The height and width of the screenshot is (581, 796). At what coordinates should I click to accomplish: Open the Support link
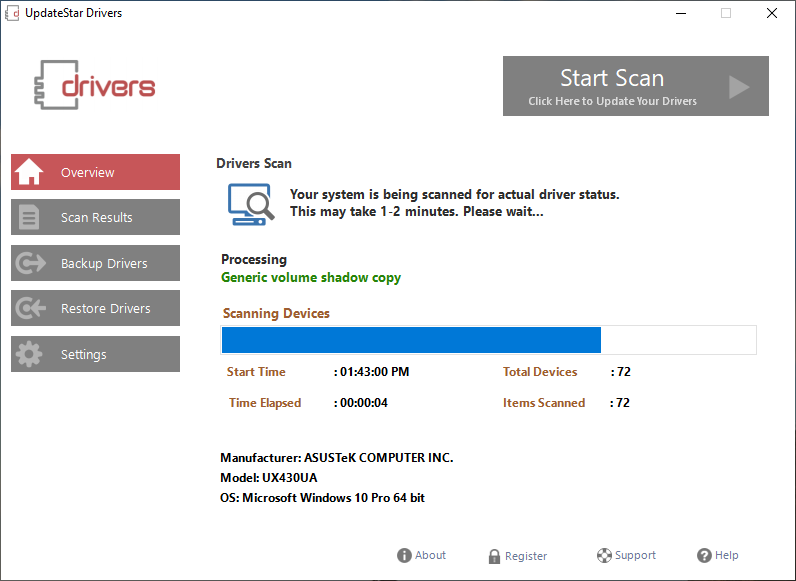635,556
